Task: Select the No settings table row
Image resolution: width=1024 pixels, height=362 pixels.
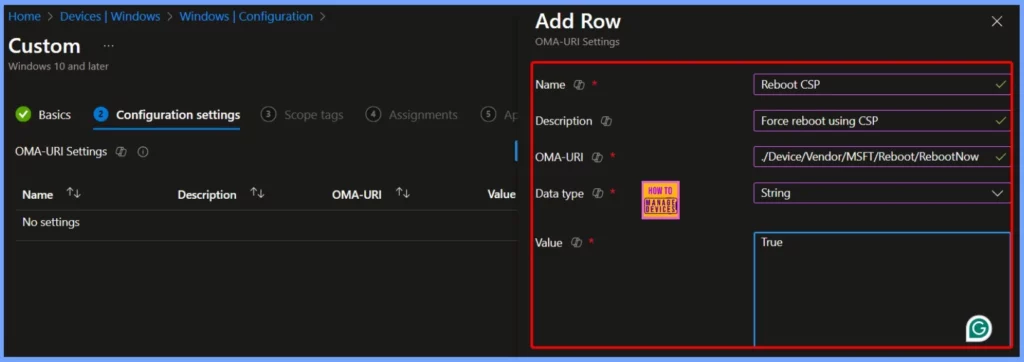Action: tap(266, 223)
